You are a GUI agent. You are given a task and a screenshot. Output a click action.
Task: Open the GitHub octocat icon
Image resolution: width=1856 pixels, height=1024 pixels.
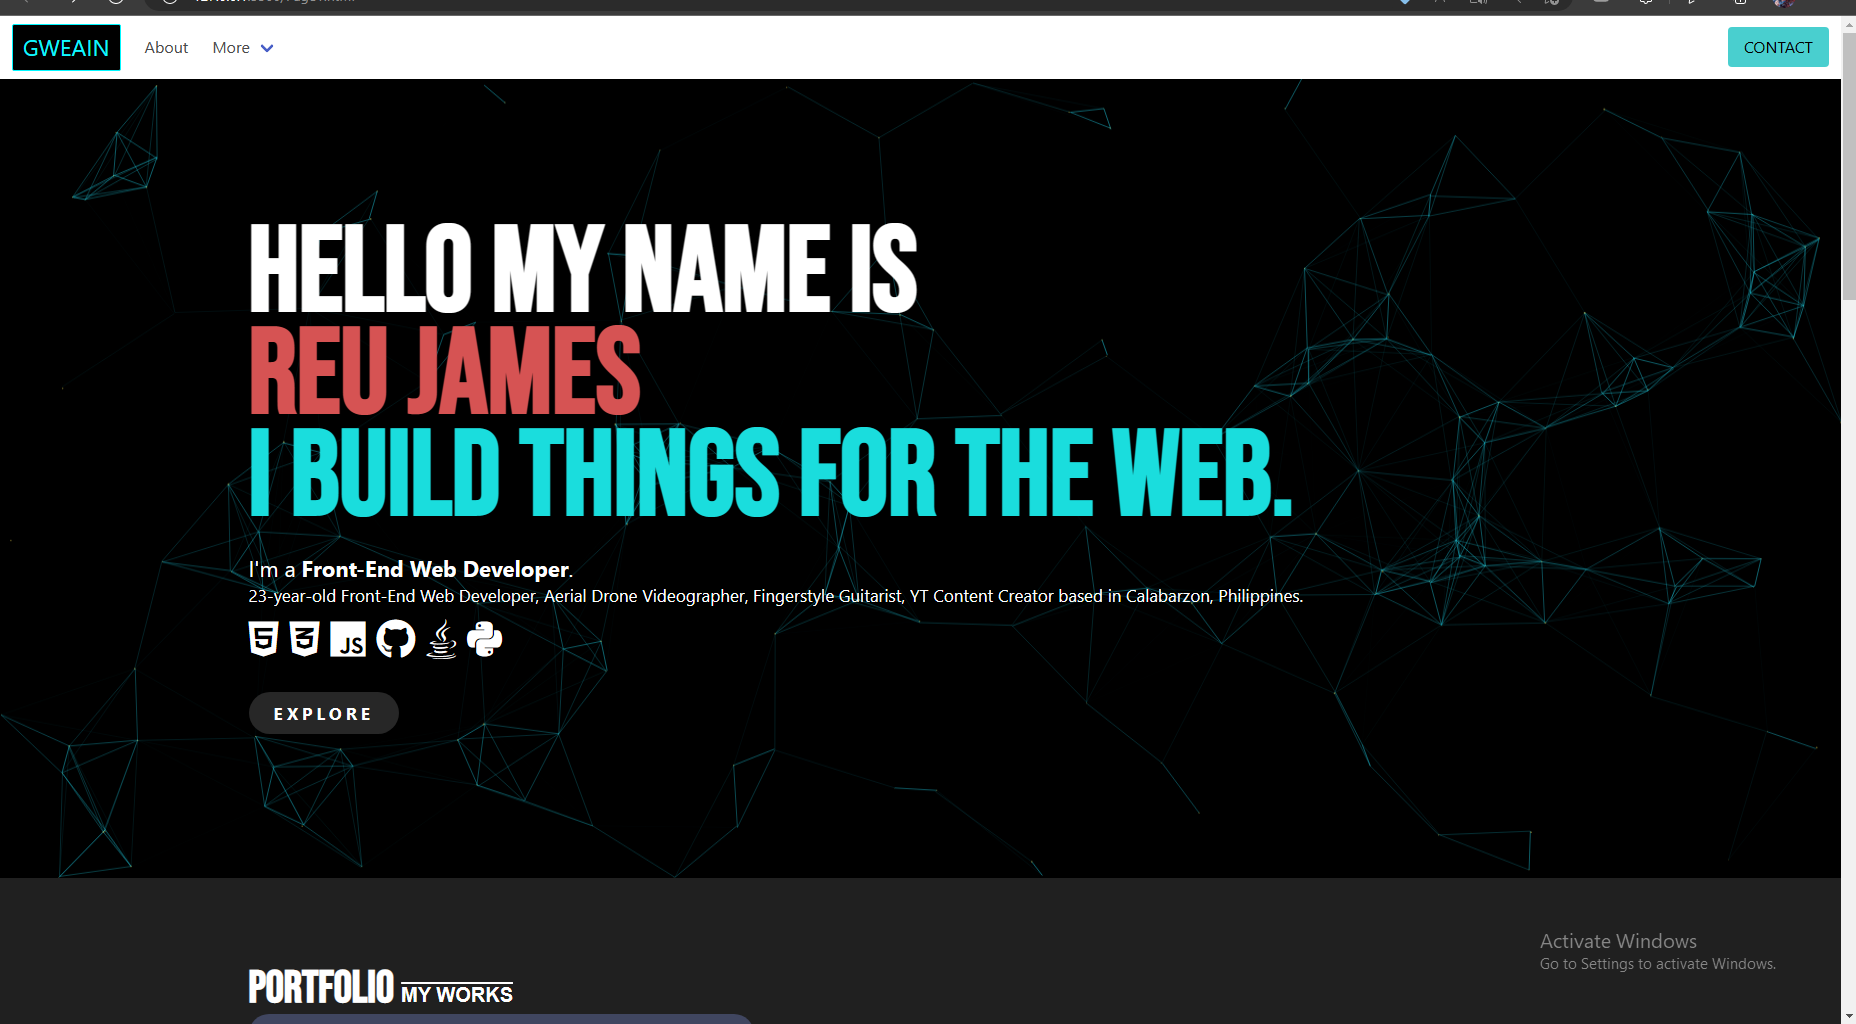pos(396,639)
